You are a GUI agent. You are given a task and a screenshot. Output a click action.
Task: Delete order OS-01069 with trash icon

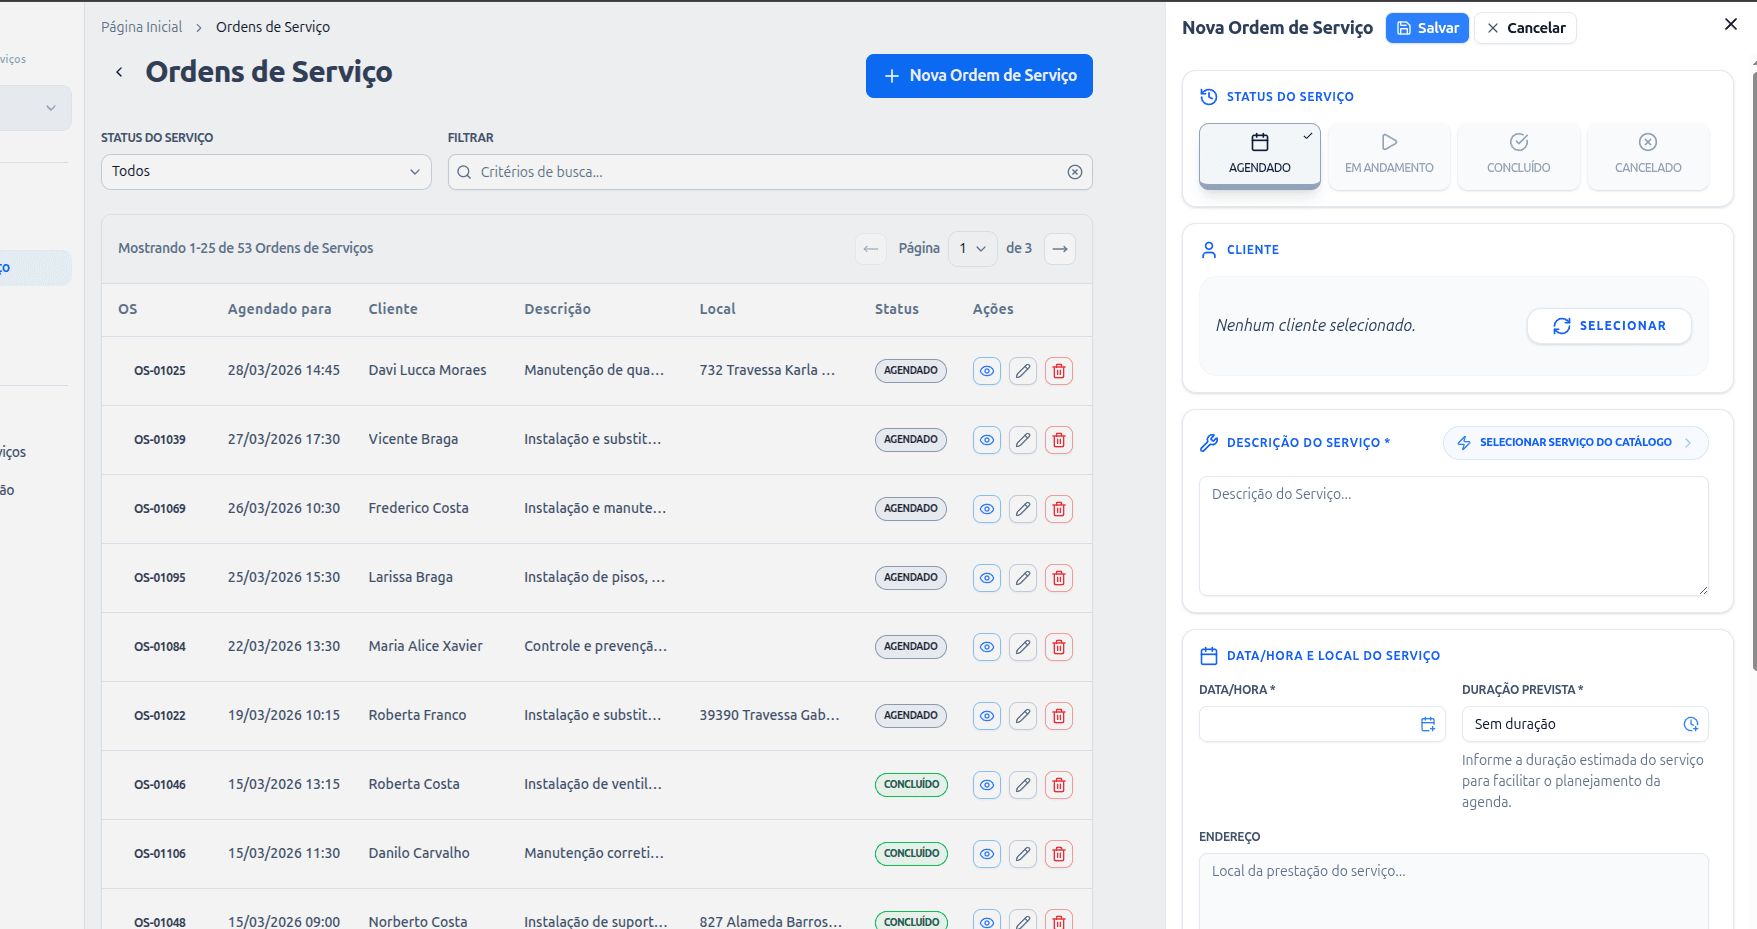[x=1058, y=509]
